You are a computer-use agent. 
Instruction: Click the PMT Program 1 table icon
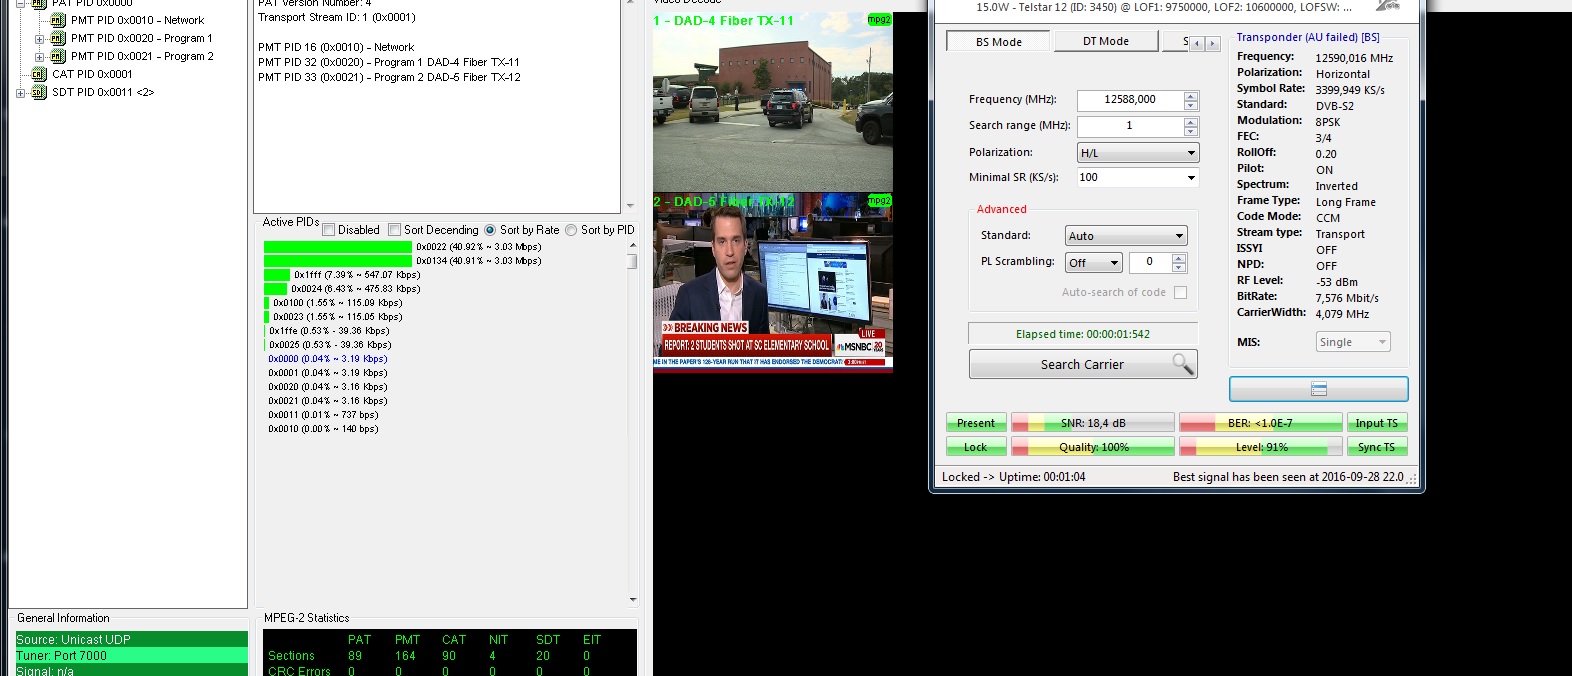click(x=57, y=38)
